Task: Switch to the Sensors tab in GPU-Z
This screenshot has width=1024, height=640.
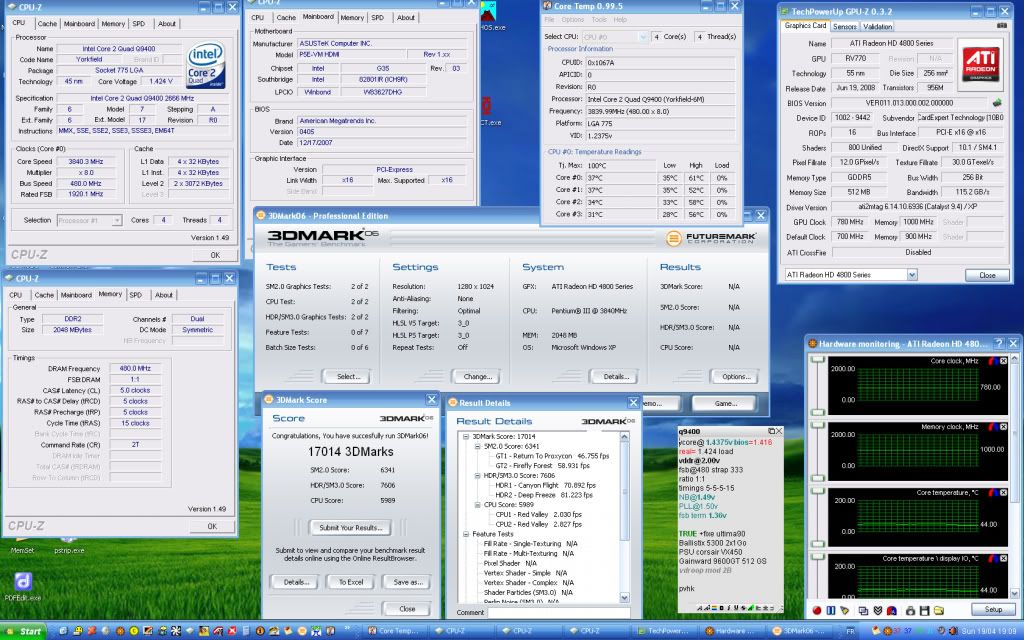Action: pos(845,27)
